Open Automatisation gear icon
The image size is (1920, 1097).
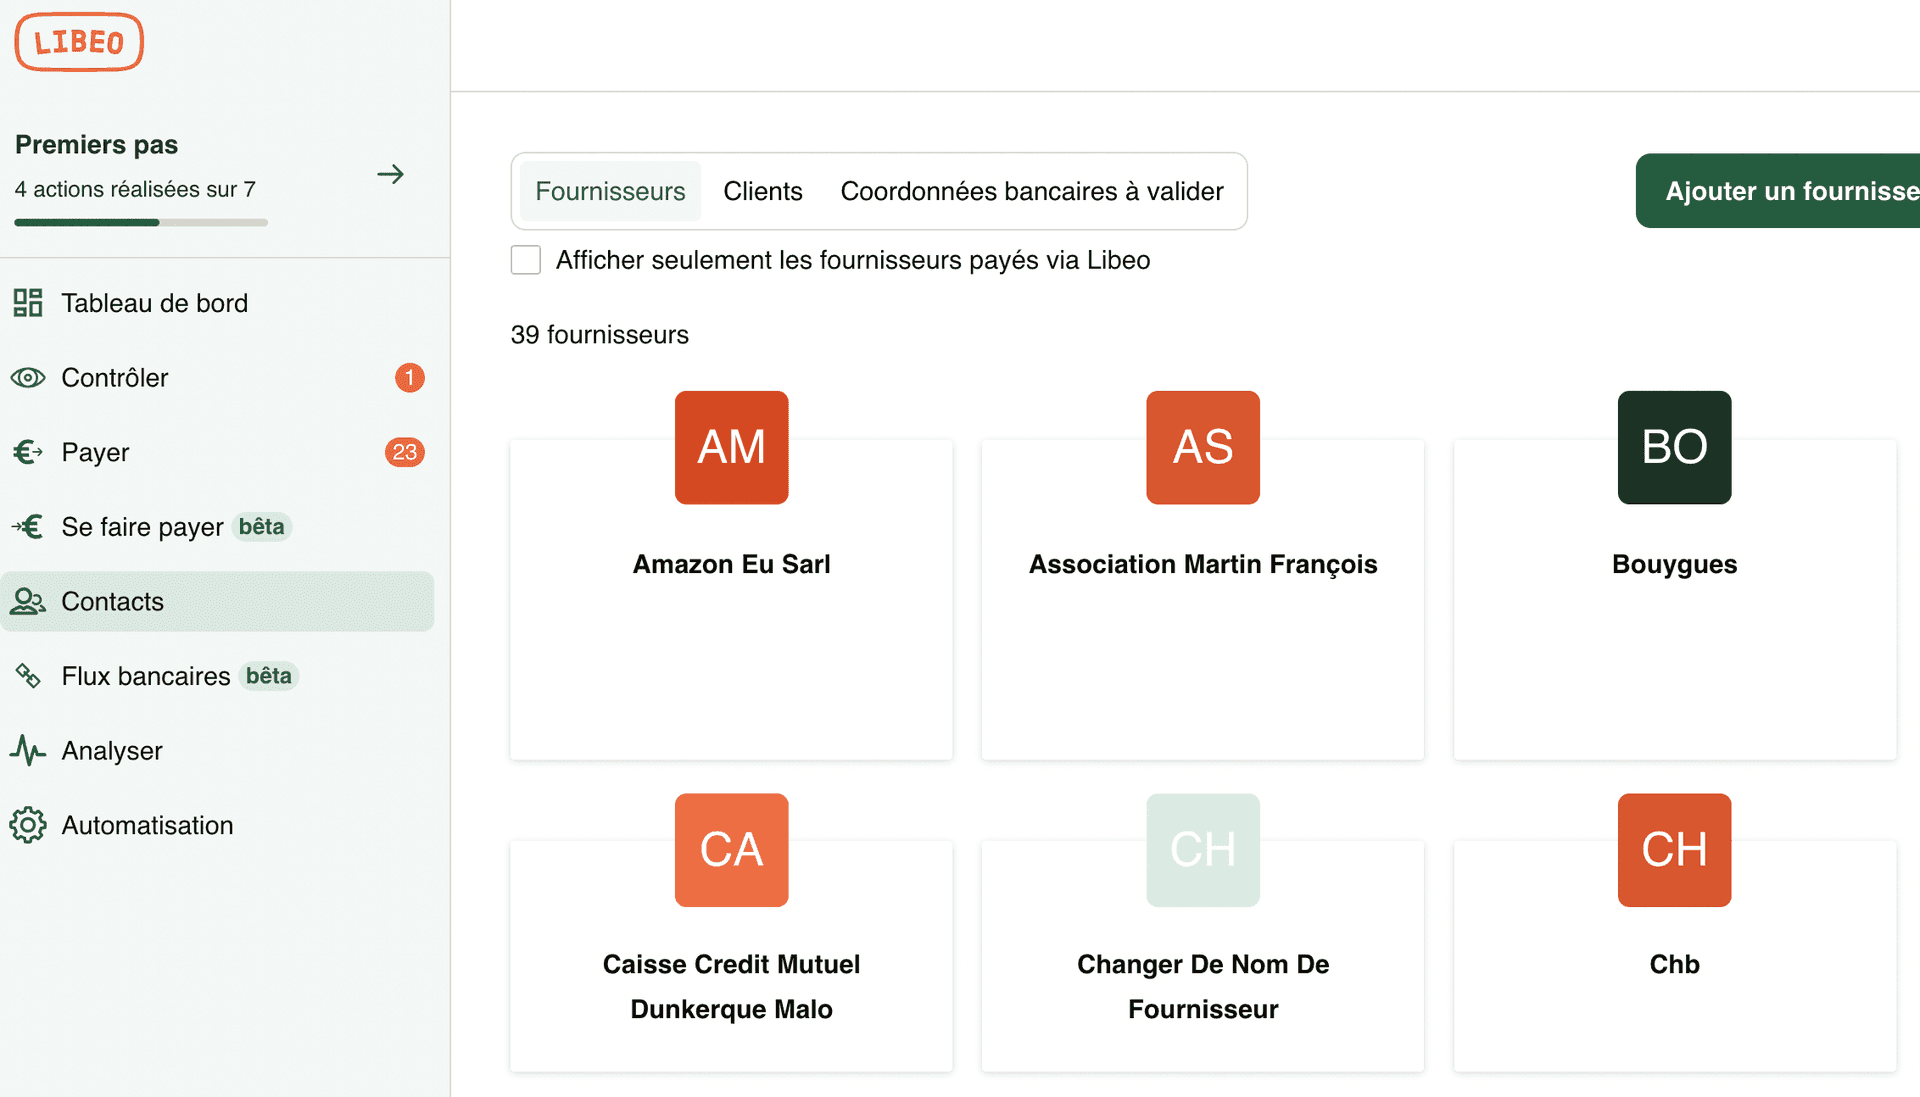[x=28, y=825]
